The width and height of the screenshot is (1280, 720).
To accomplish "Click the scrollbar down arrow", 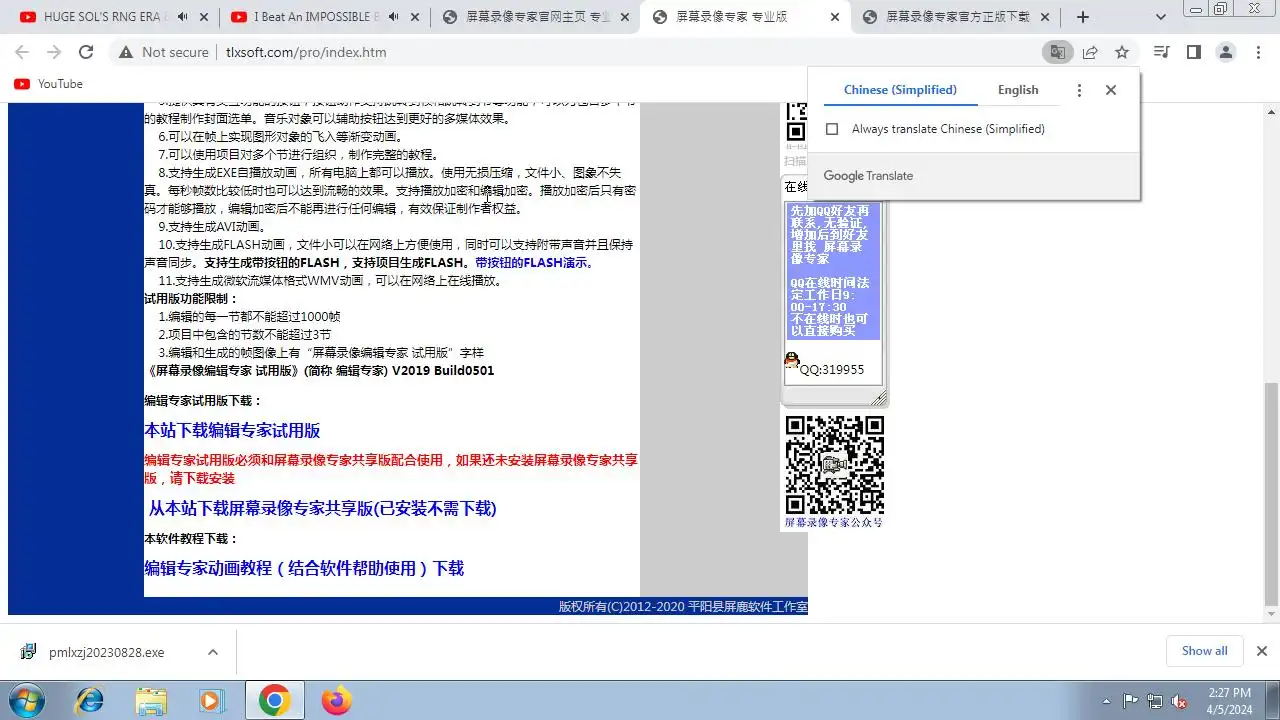I will coord(1271,616).
